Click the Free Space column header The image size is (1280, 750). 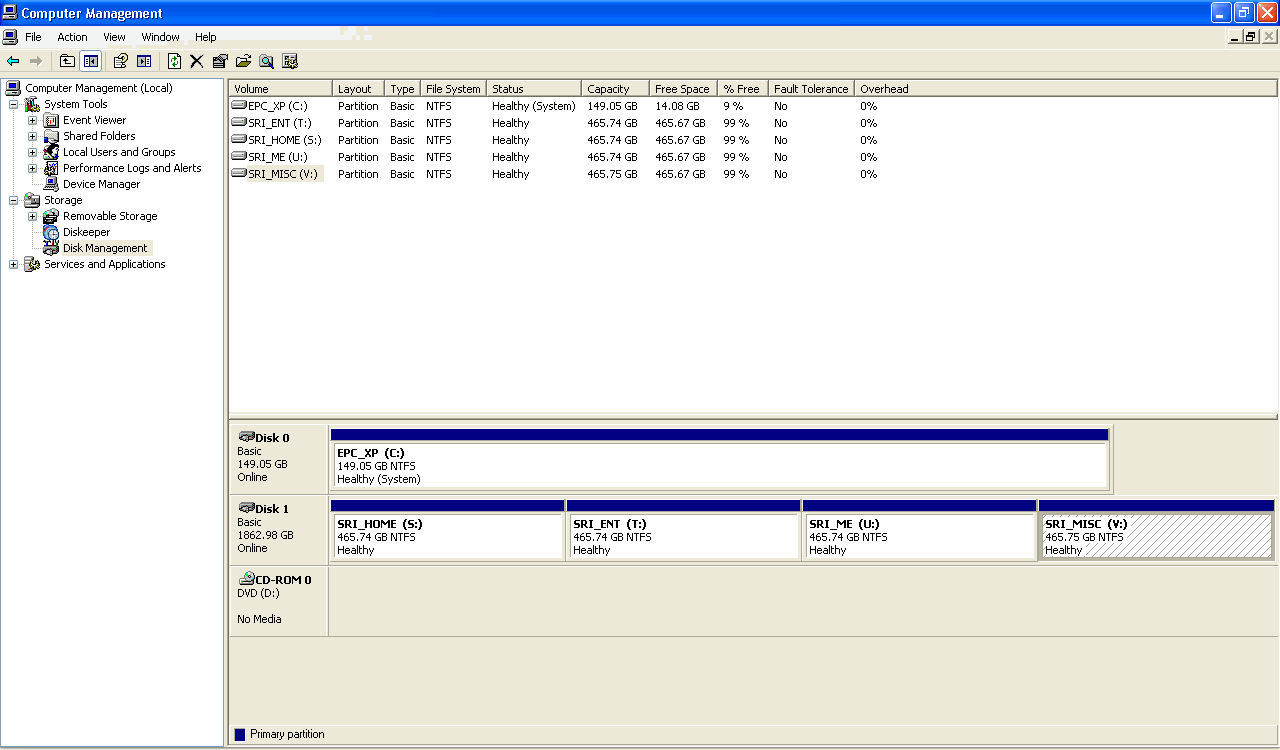click(x=682, y=89)
